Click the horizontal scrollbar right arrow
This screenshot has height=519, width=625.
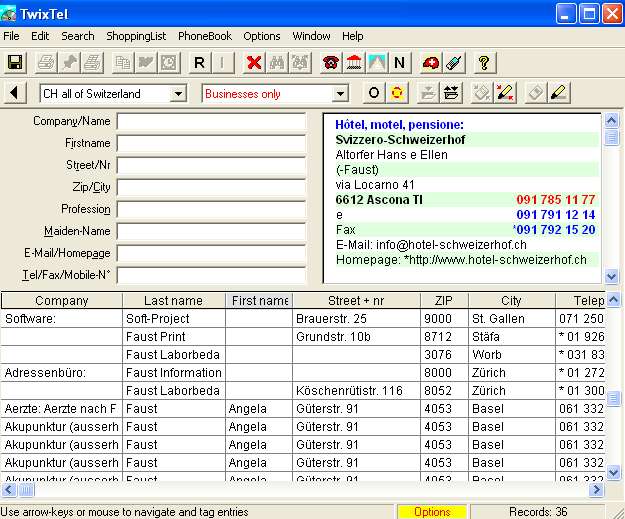tap(597, 490)
